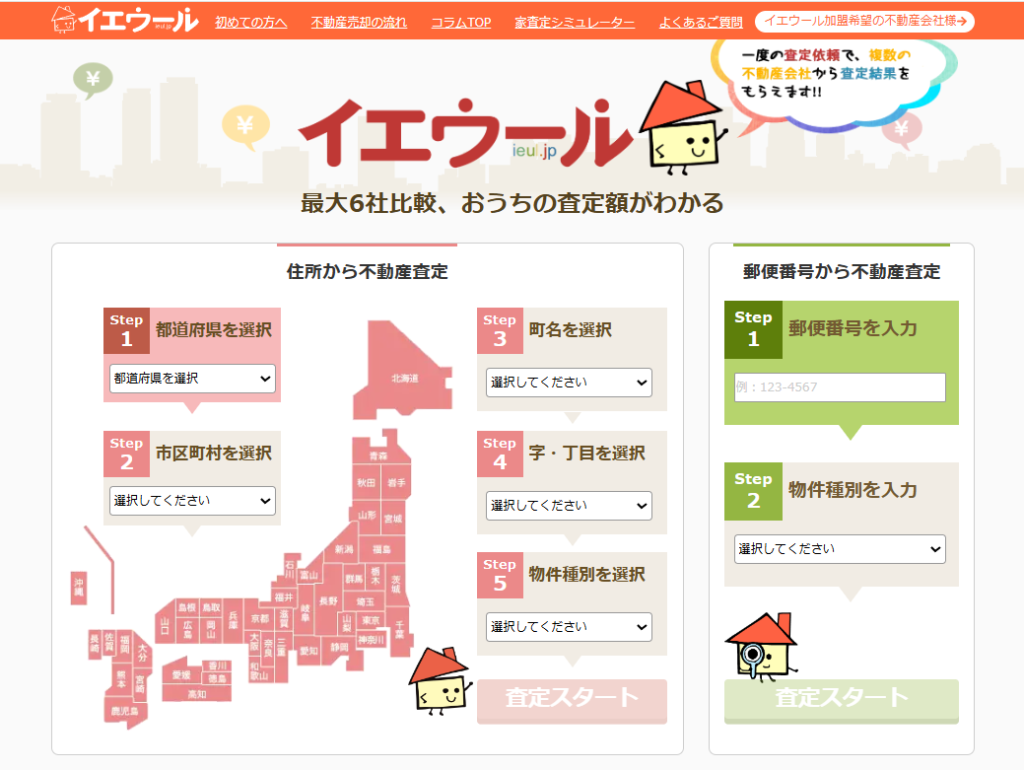
Task: Click the postal code input field
Action: click(839, 388)
